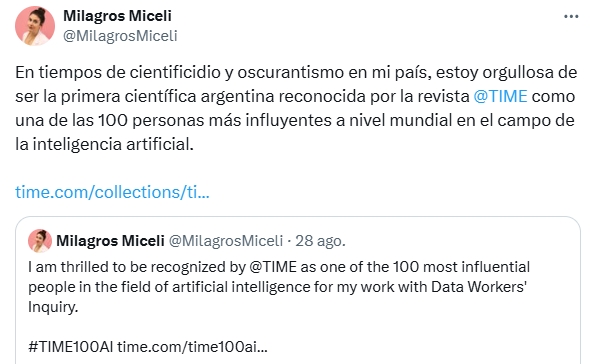
Task: Click the 'cientificidio y oscurantismo' first line
Action: click(296, 72)
